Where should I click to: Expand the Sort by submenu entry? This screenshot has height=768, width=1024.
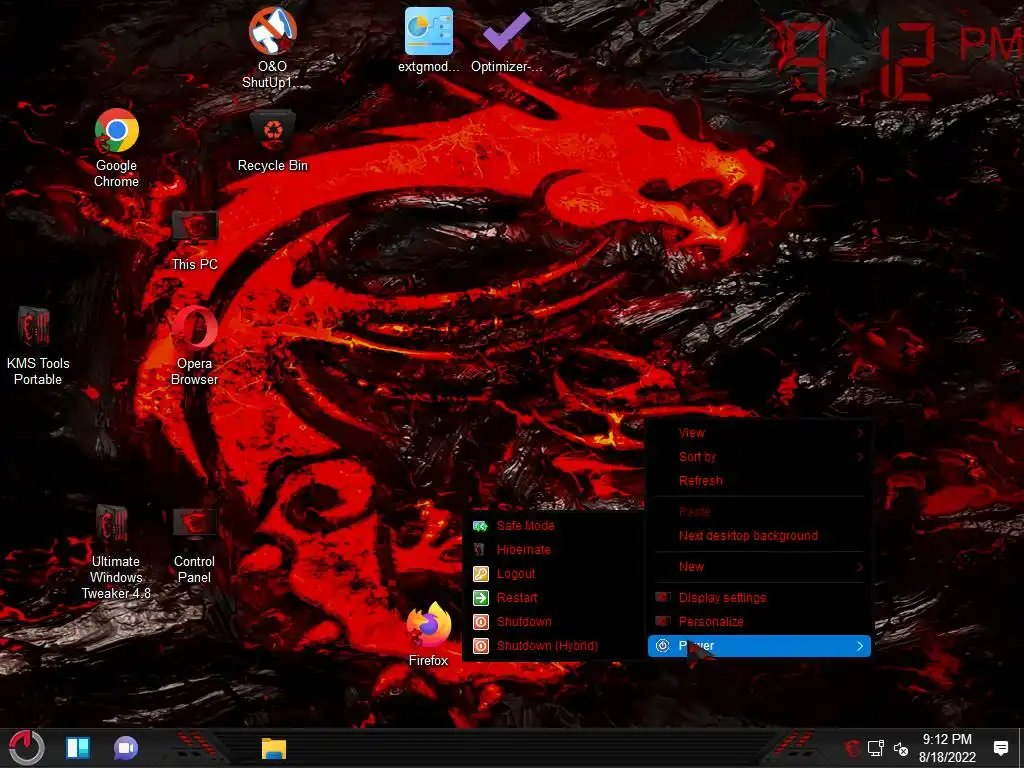pos(760,457)
